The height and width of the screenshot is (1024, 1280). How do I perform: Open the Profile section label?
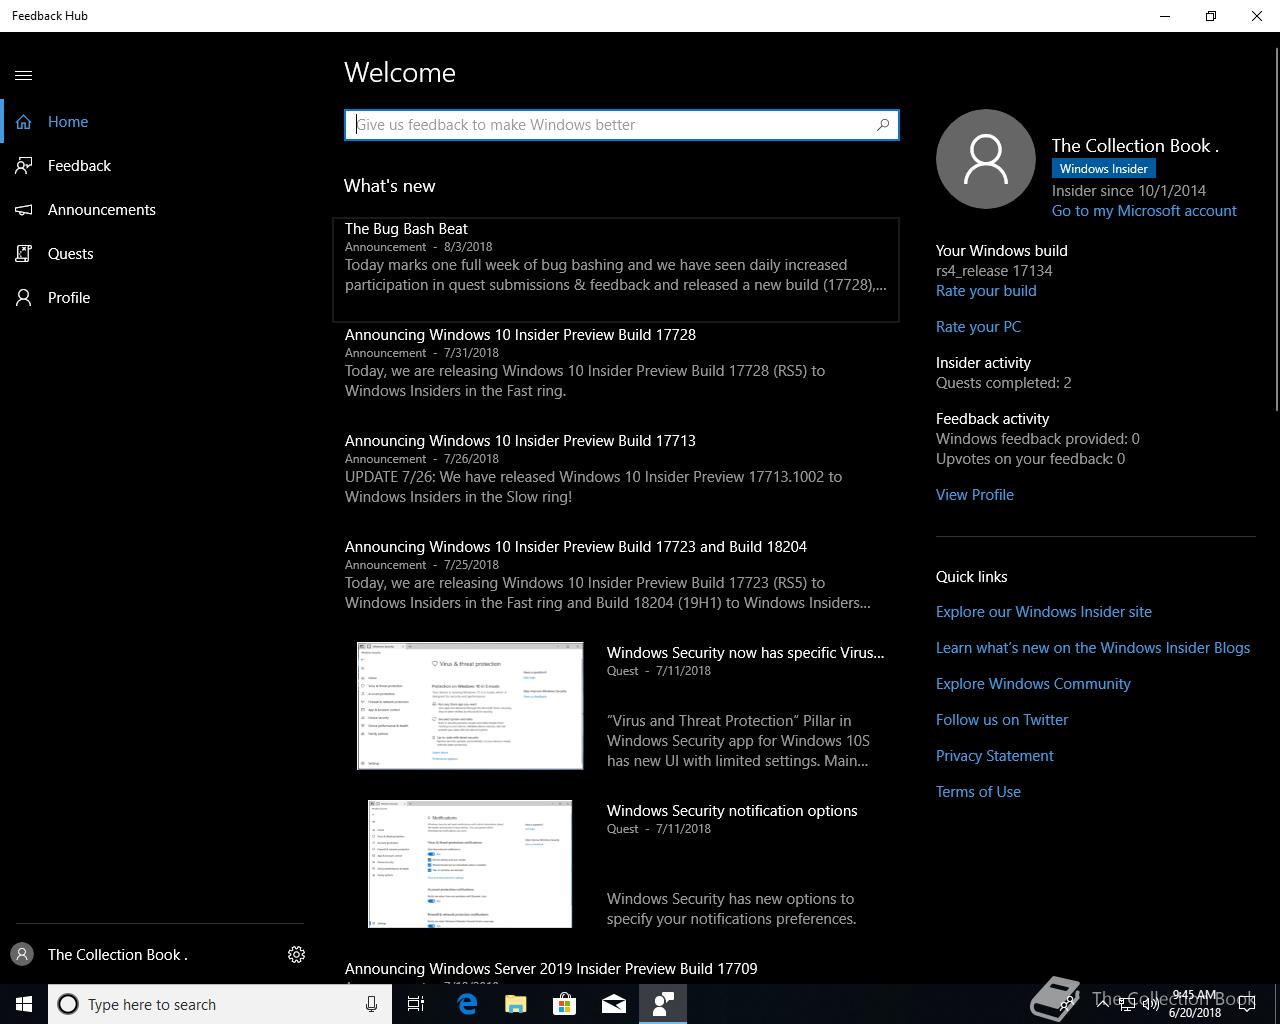pyautogui.click(x=69, y=298)
